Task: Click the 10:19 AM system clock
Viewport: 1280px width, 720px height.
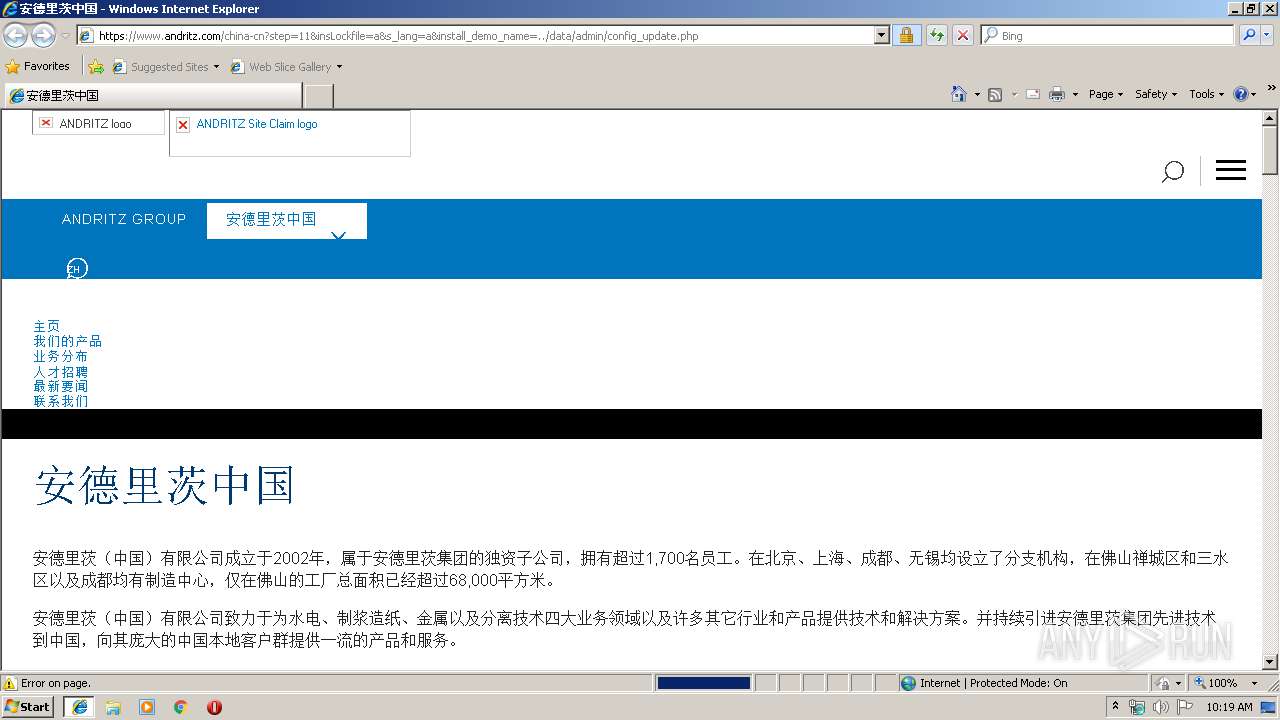Action: 1229,707
